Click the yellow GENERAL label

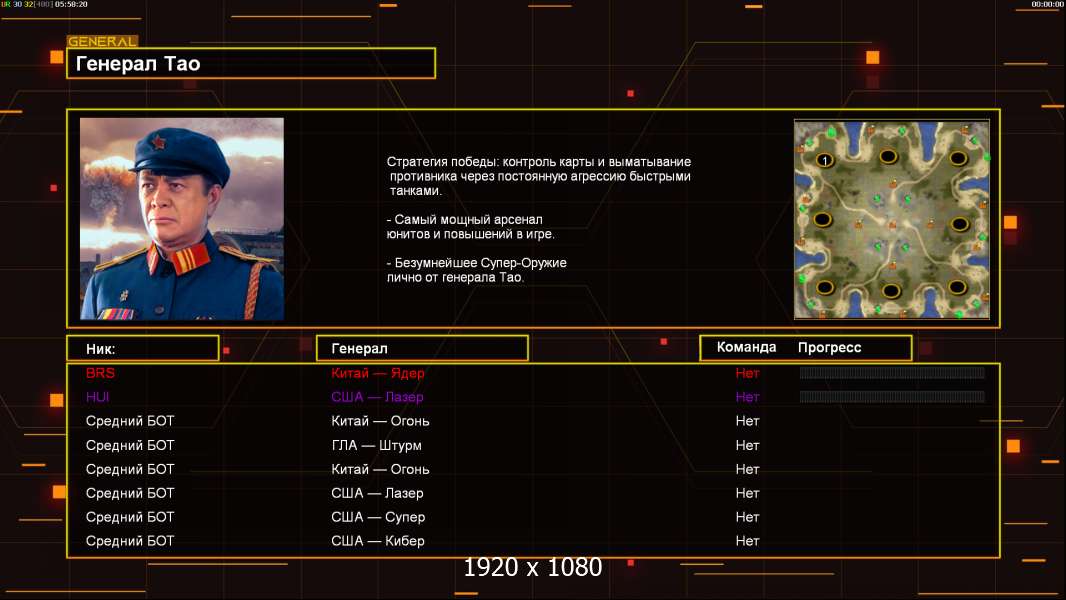pos(102,41)
